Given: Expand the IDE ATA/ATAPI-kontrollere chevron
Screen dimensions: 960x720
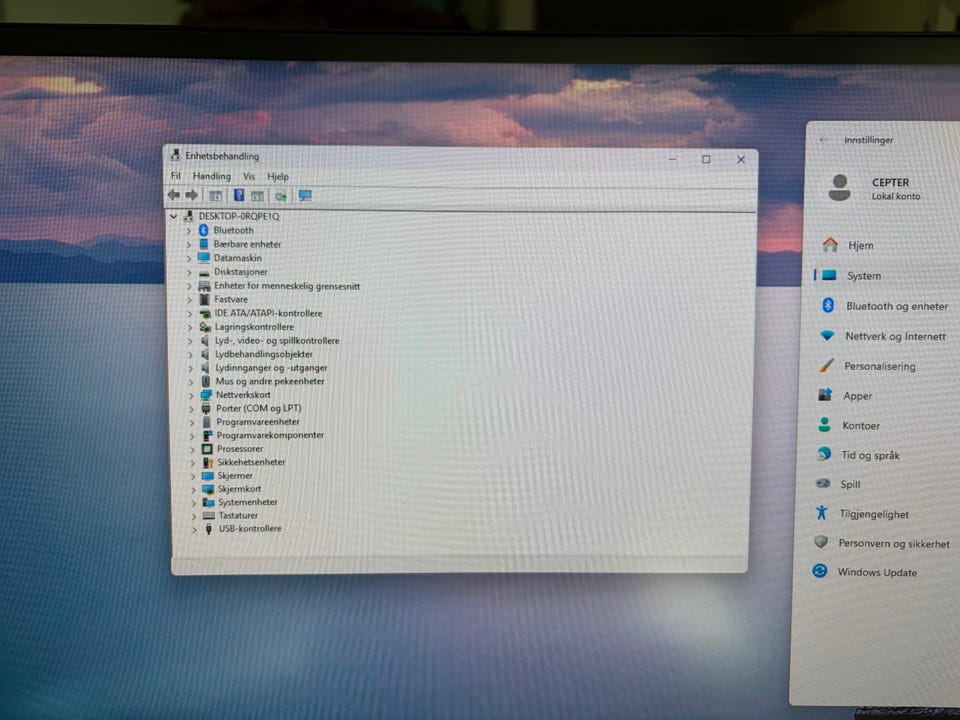Looking at the screenshot, I should tap(190, 313).
